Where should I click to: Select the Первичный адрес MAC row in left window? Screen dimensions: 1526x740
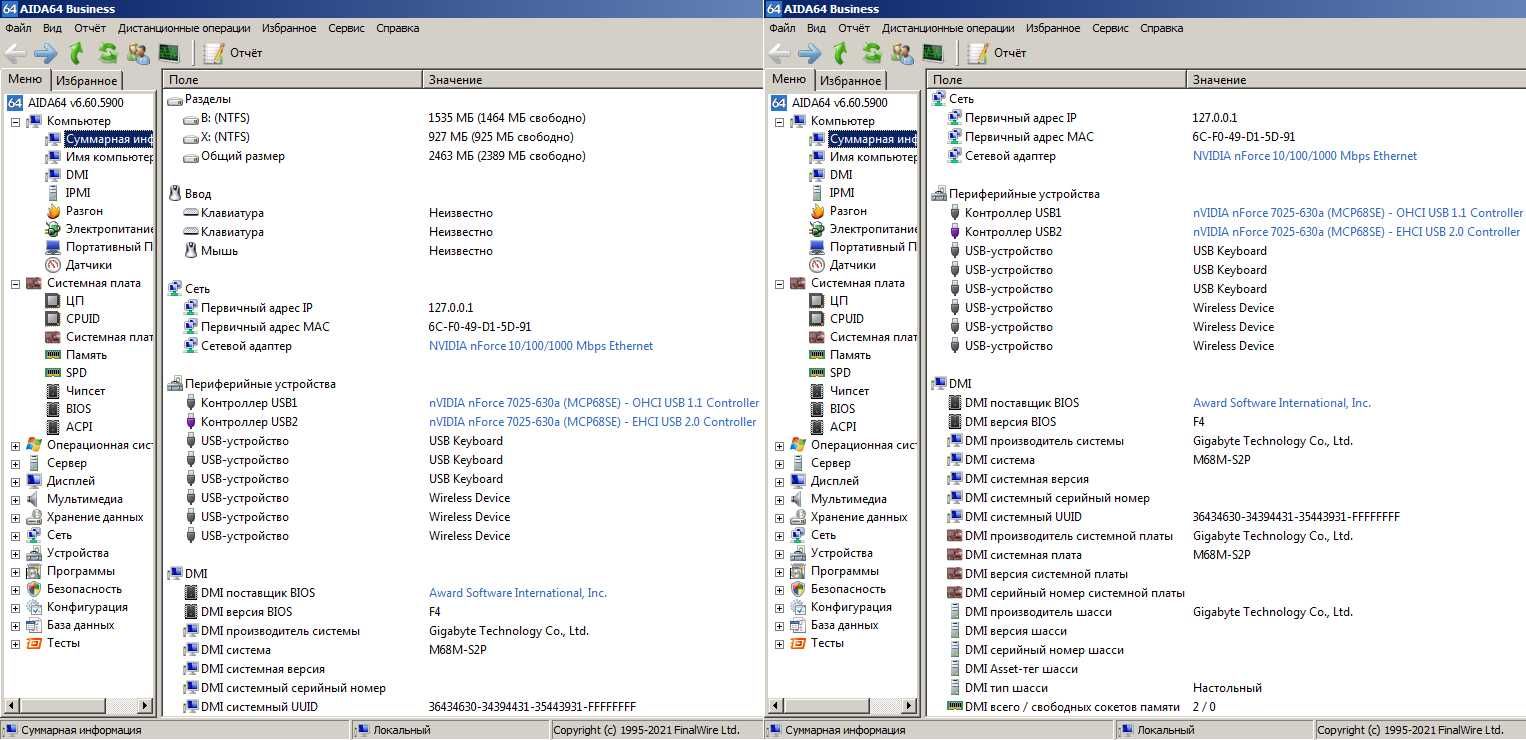[x=461, y=327]
